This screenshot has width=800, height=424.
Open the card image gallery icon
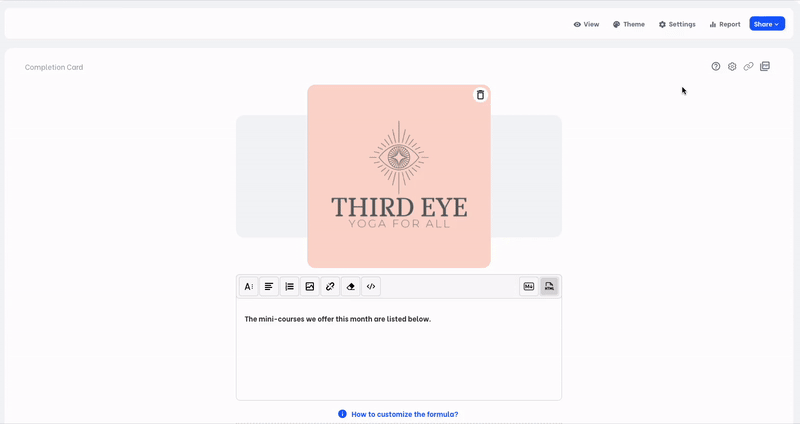(765, 66)
